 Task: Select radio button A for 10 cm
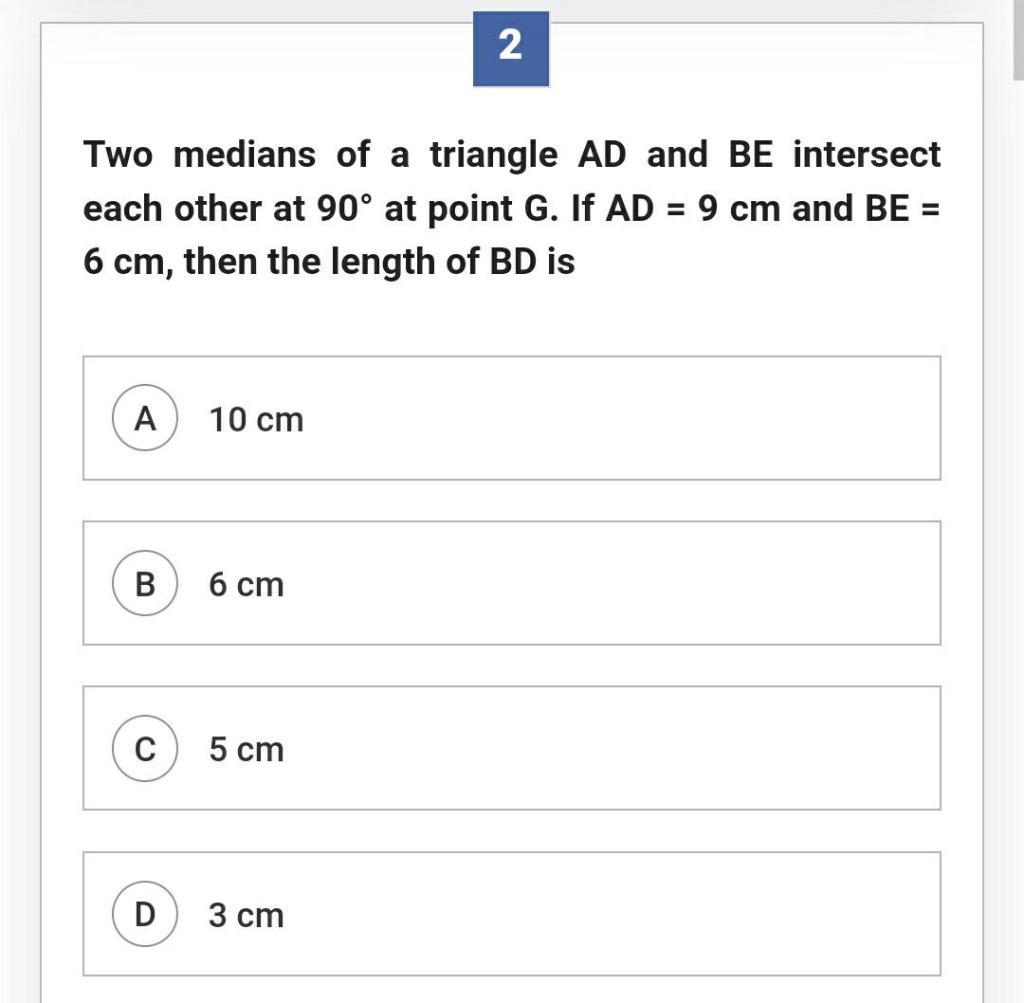(x=145, y=418)
